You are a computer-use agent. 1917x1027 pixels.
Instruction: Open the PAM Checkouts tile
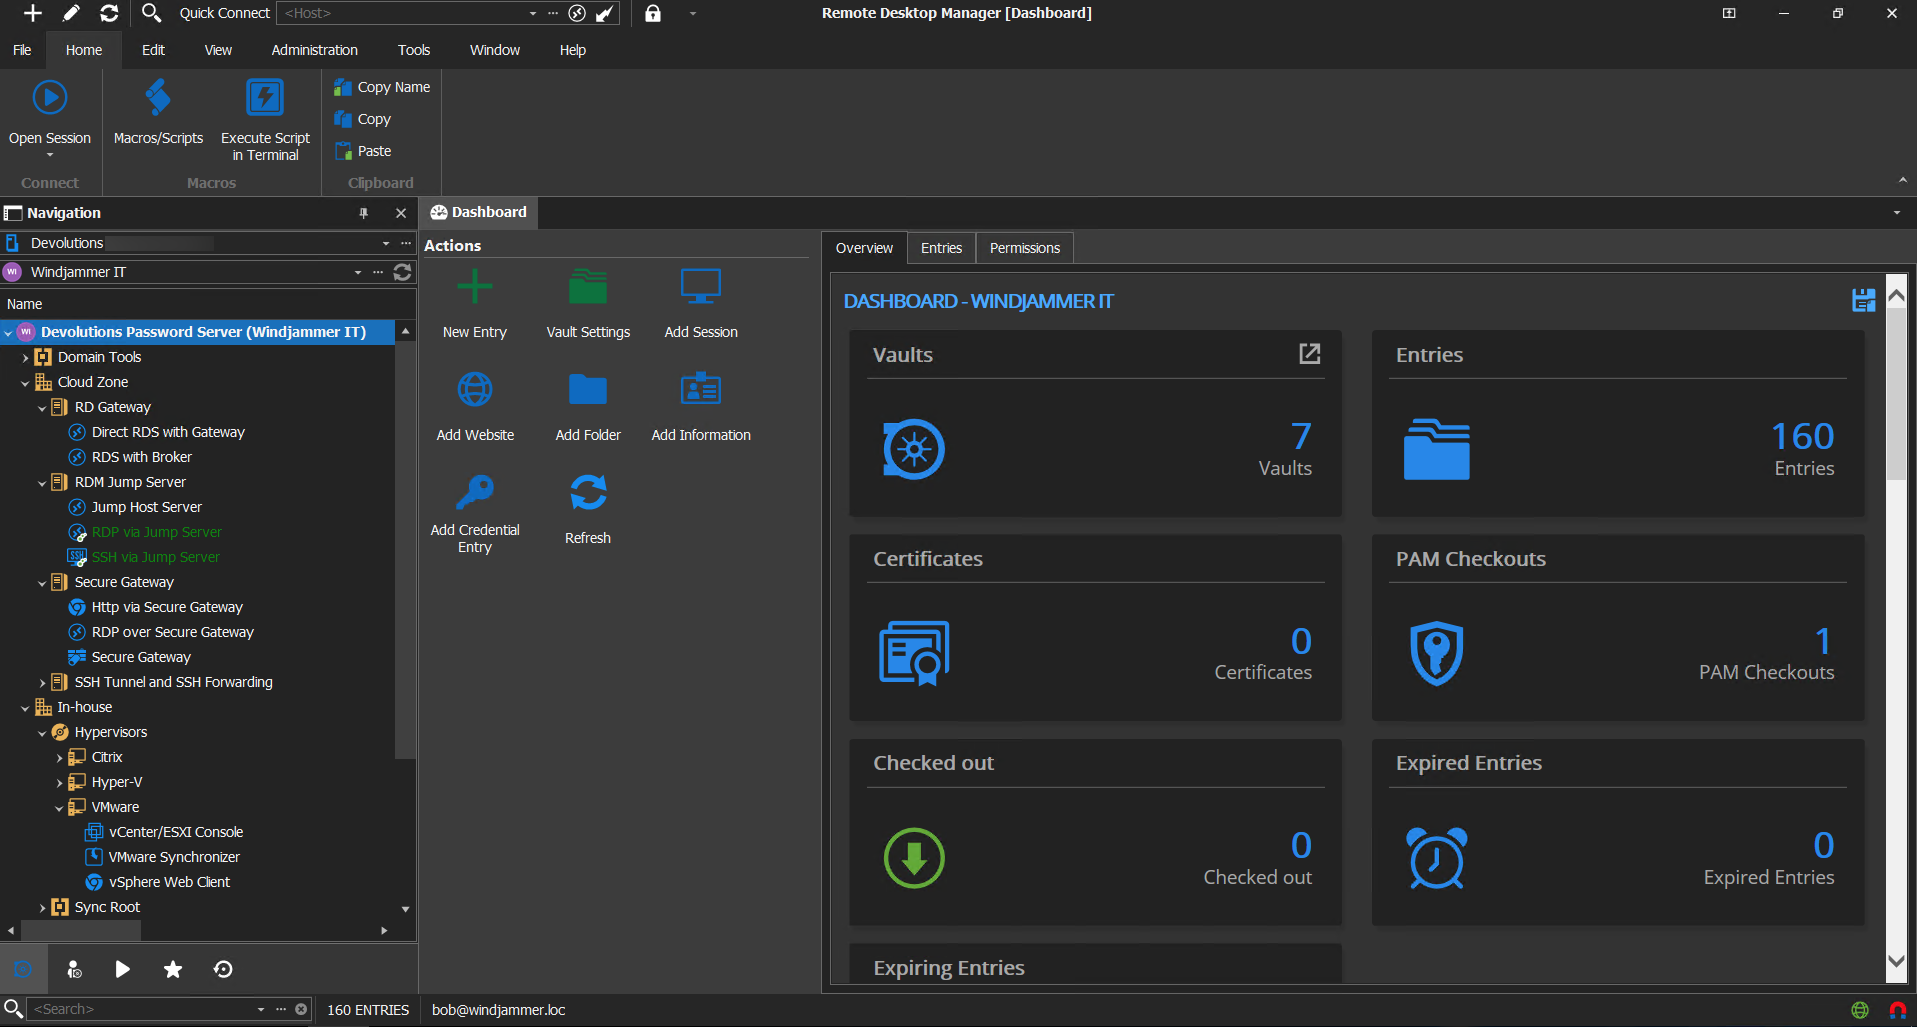(1618, 627)
